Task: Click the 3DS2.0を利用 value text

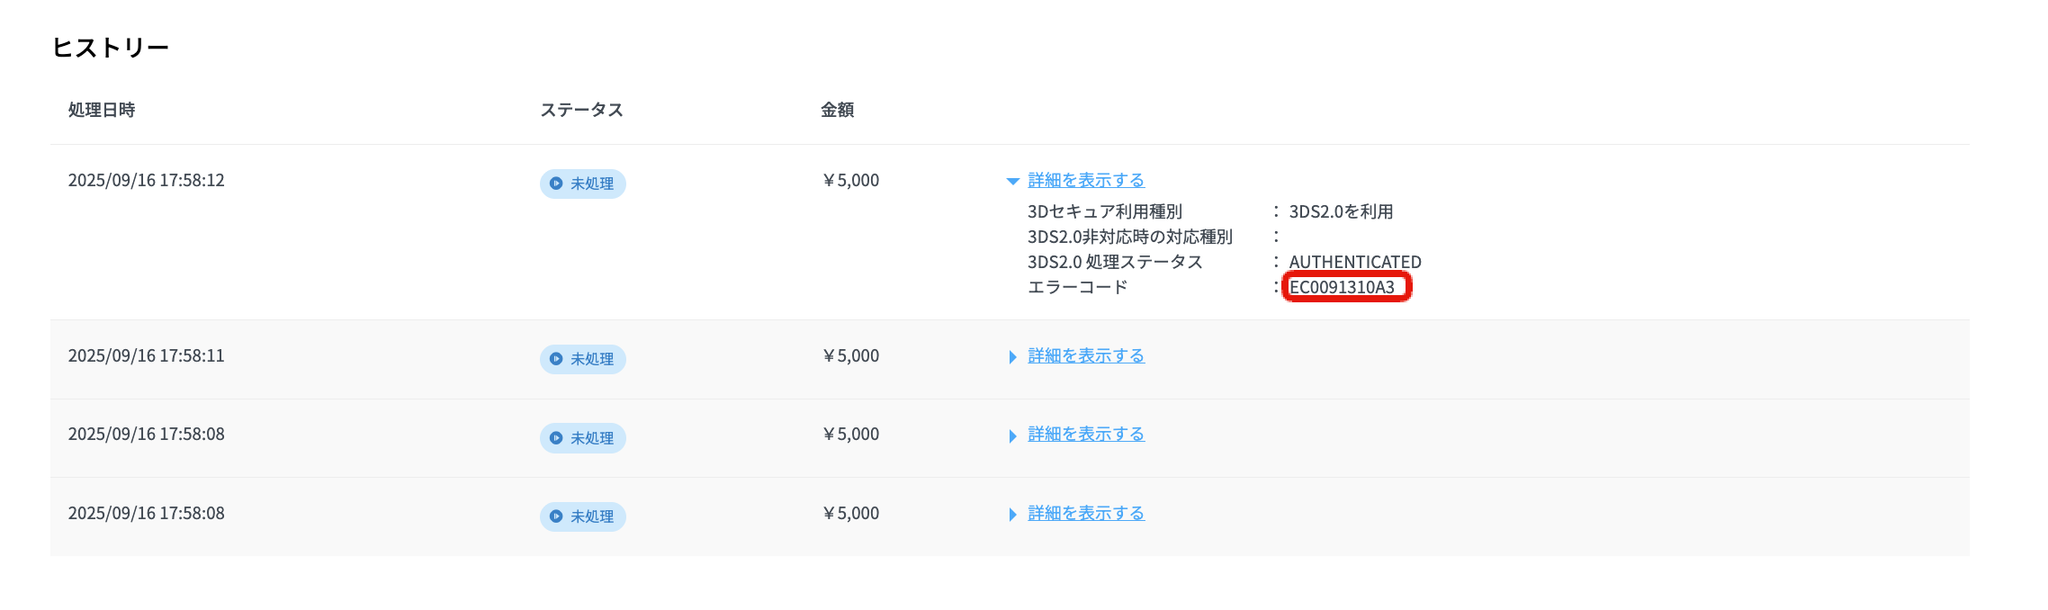Action: [x=1341, y=212]
